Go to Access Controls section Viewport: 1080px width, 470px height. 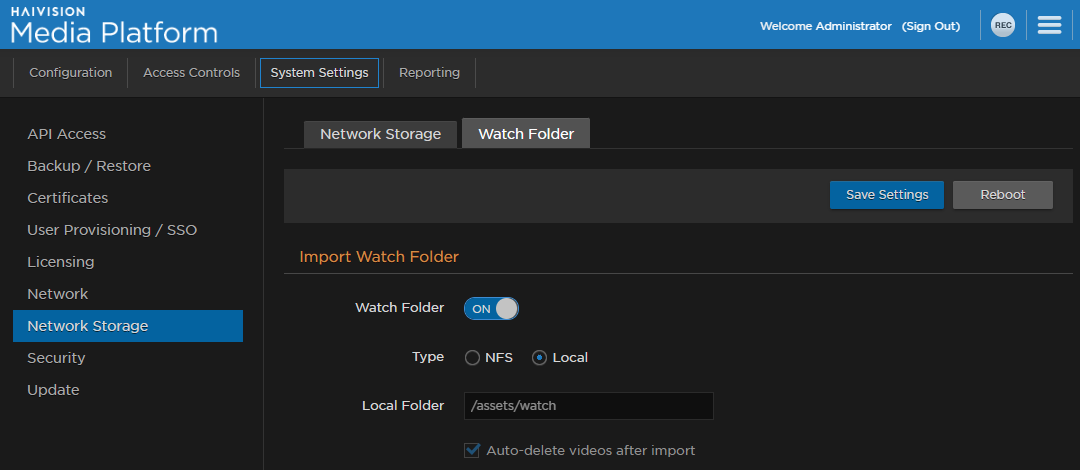tap(191, 73)
